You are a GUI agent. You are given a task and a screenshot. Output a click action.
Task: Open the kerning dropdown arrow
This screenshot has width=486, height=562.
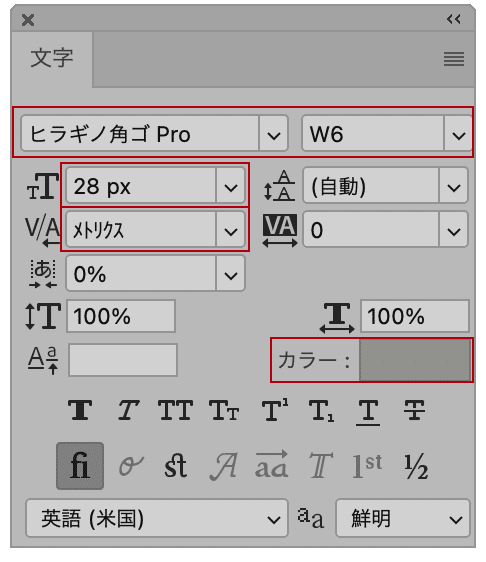230,229
